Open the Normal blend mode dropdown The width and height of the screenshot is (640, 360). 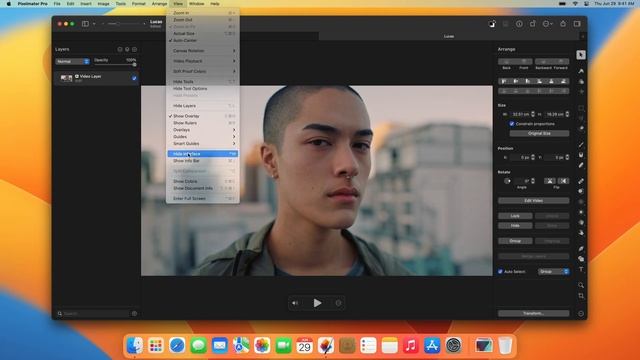pos(72,61)
